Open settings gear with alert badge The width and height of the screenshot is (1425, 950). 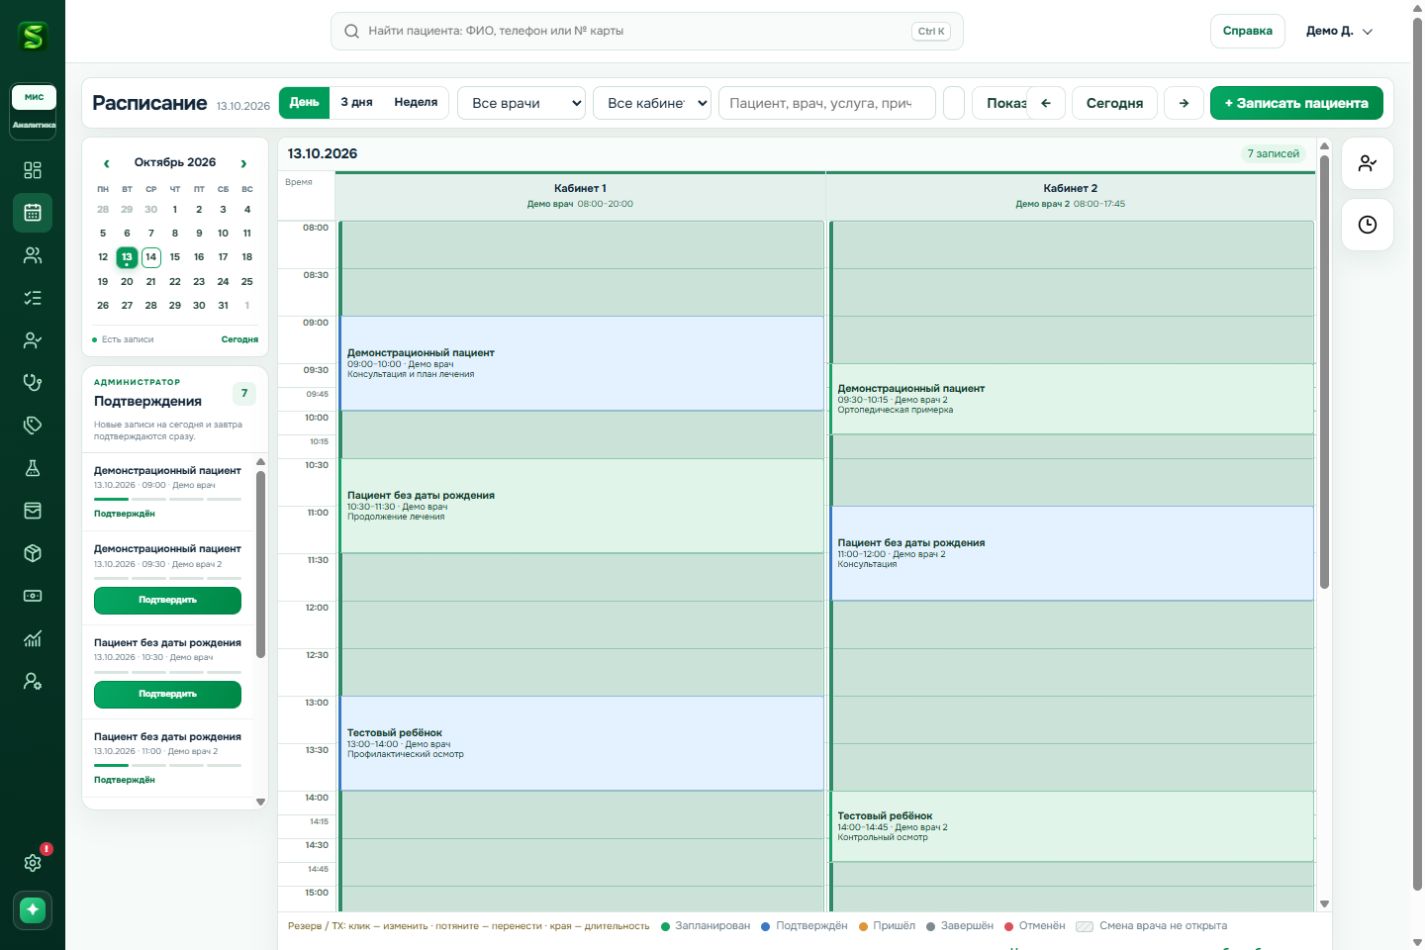tap(32, 862)
